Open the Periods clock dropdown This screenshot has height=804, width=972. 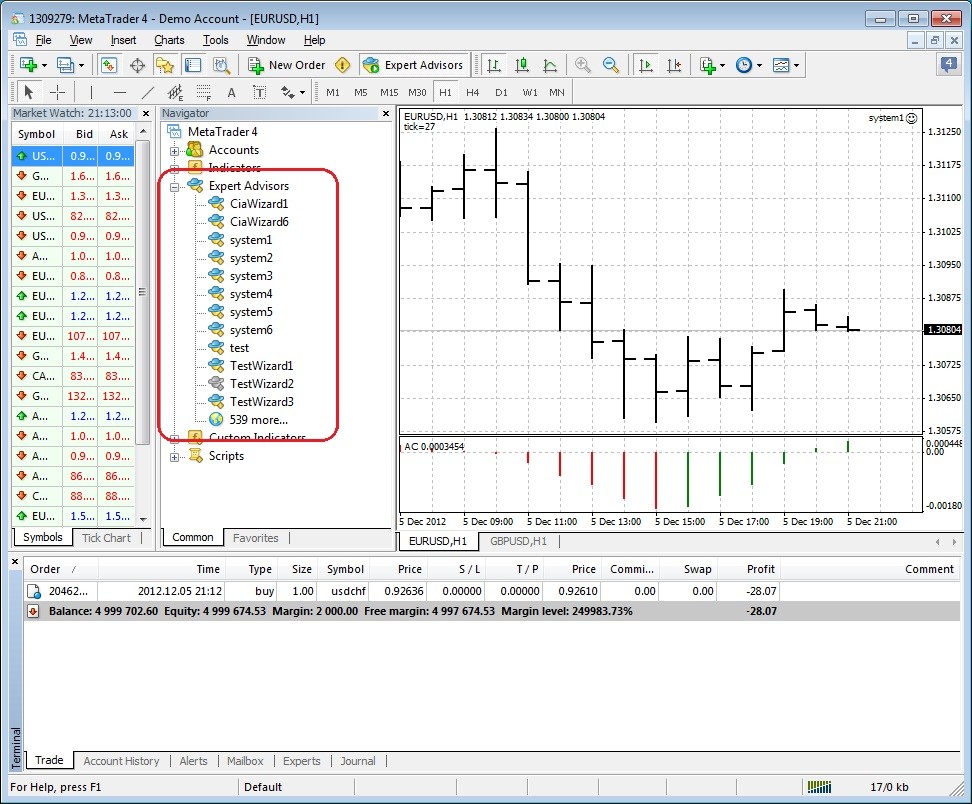click(759, 66)
